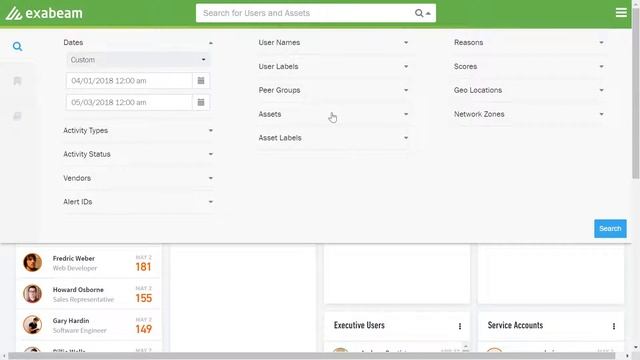Screen dimensions: 640x360
Task: Click Howard Osborne's score 155
Action: point(143,298)
